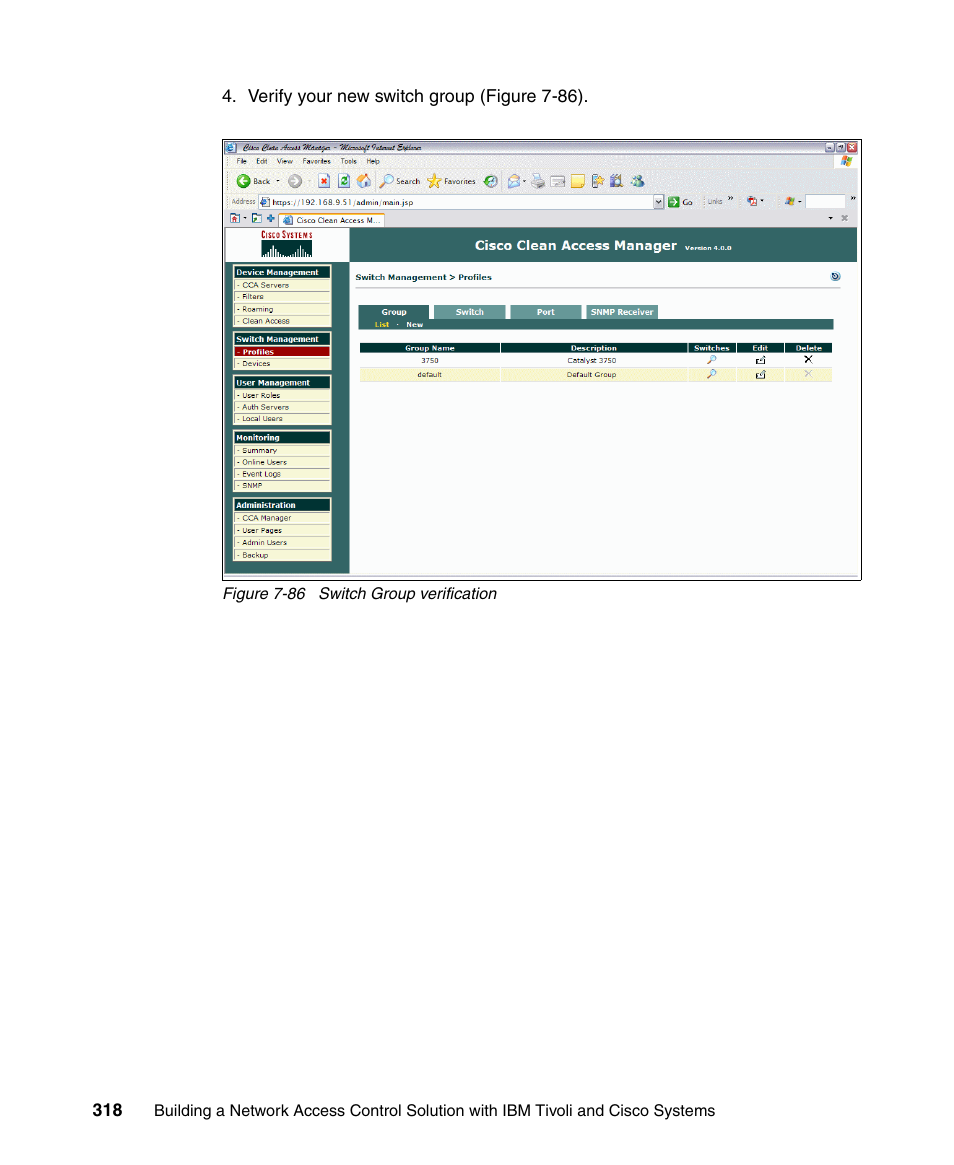
Task: Open the Help menu
Action: (373, 161)
